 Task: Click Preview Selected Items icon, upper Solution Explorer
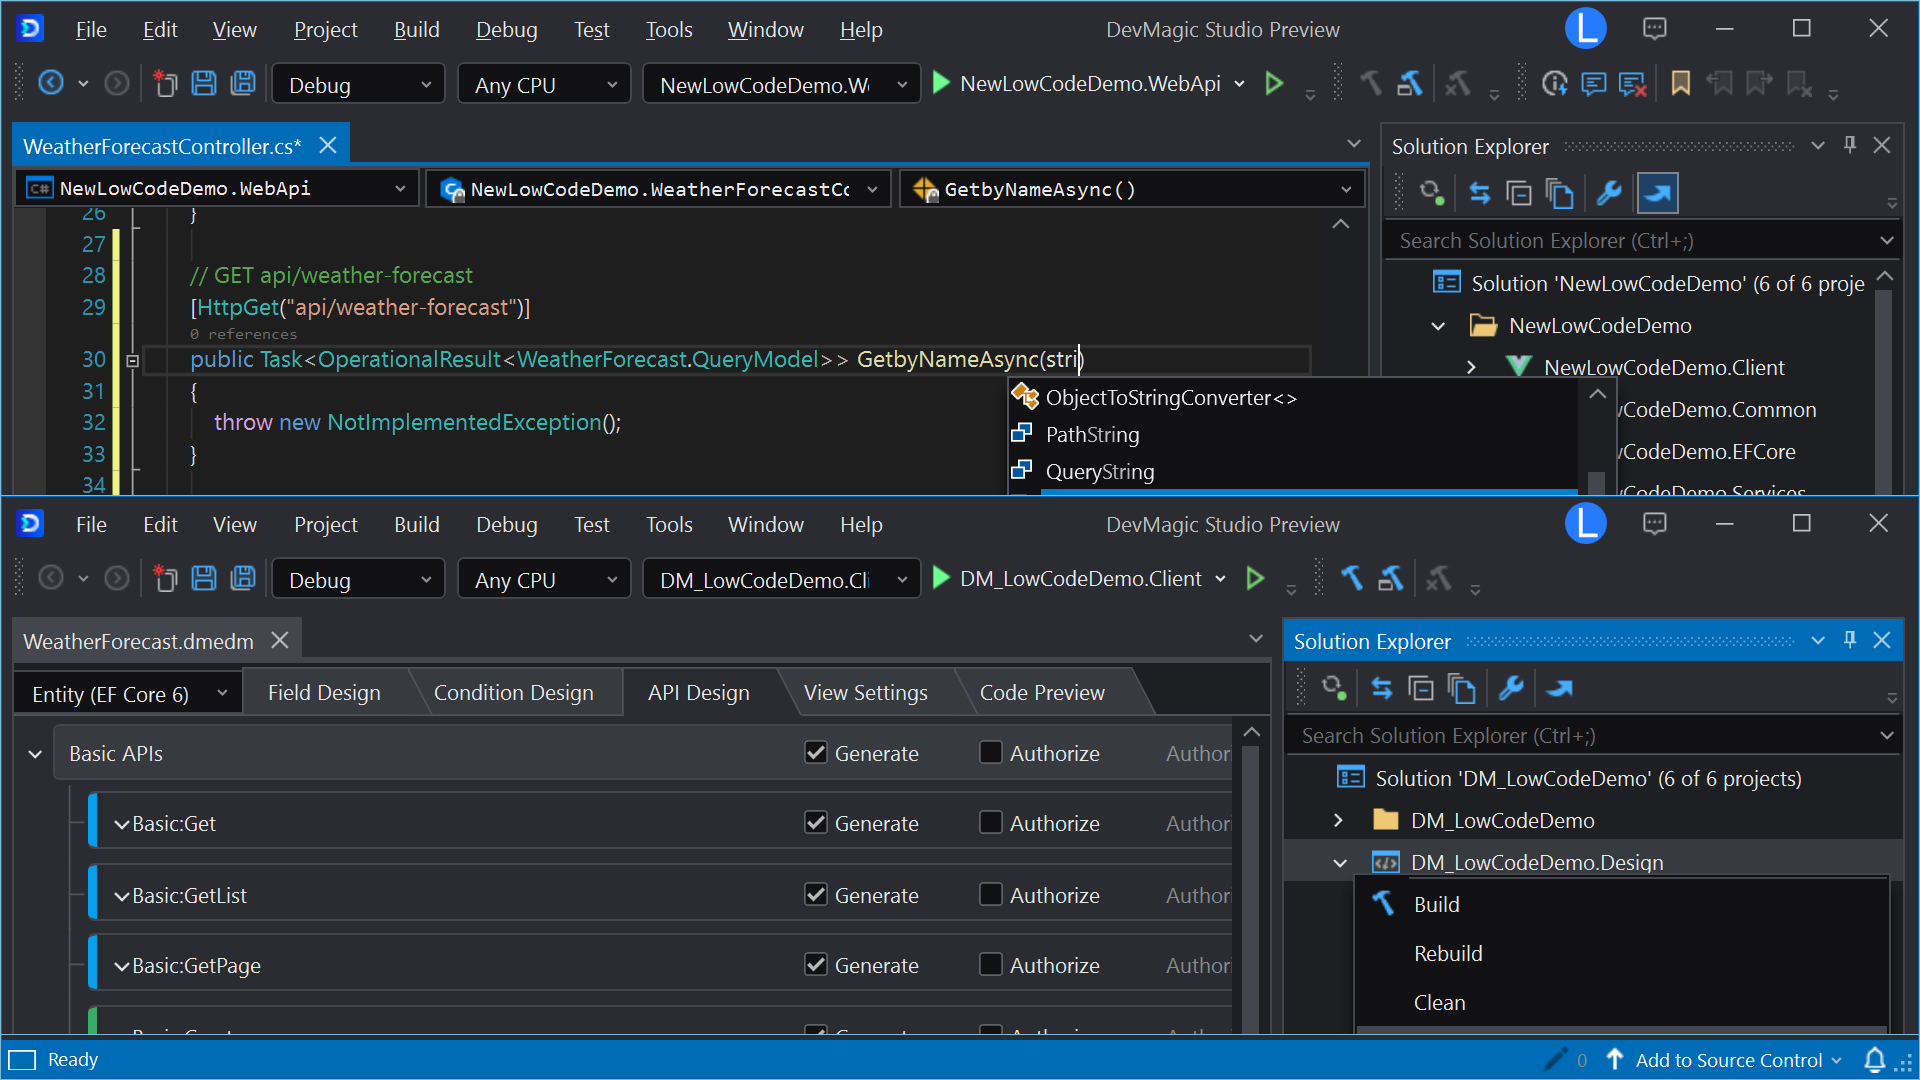click(x=1657, y=193)
